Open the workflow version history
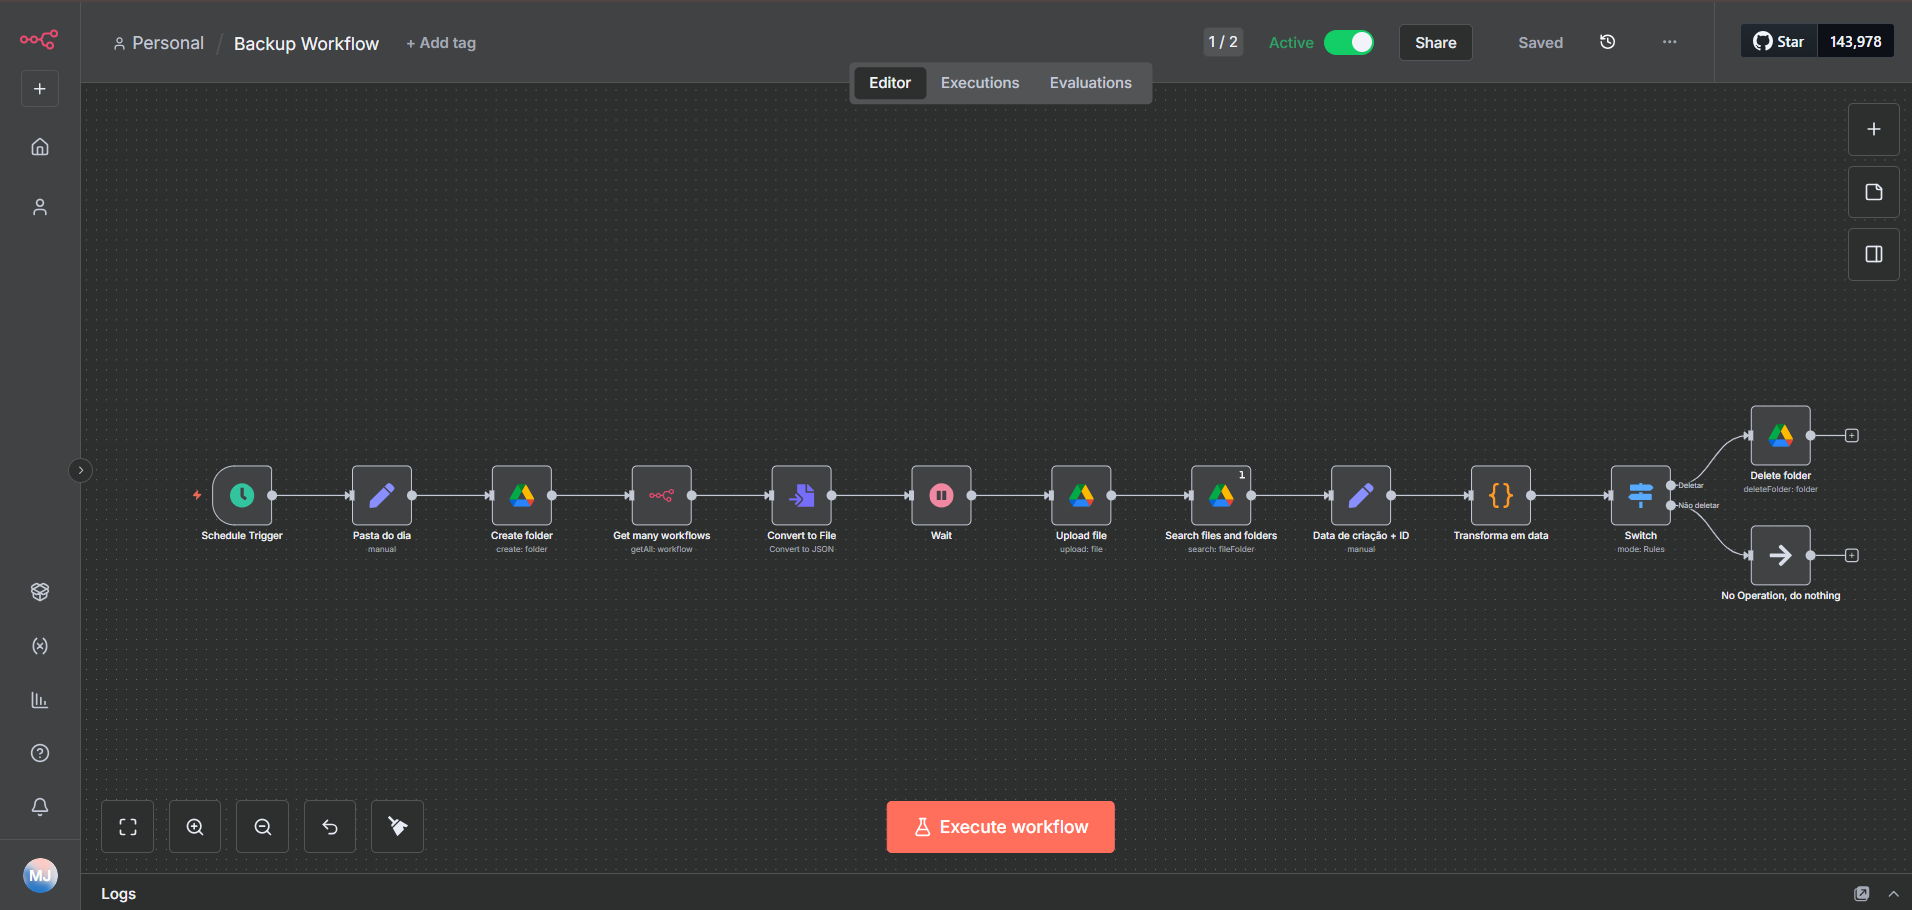The height and width of the screenshot is (910, 1912). click(1607, 42)
